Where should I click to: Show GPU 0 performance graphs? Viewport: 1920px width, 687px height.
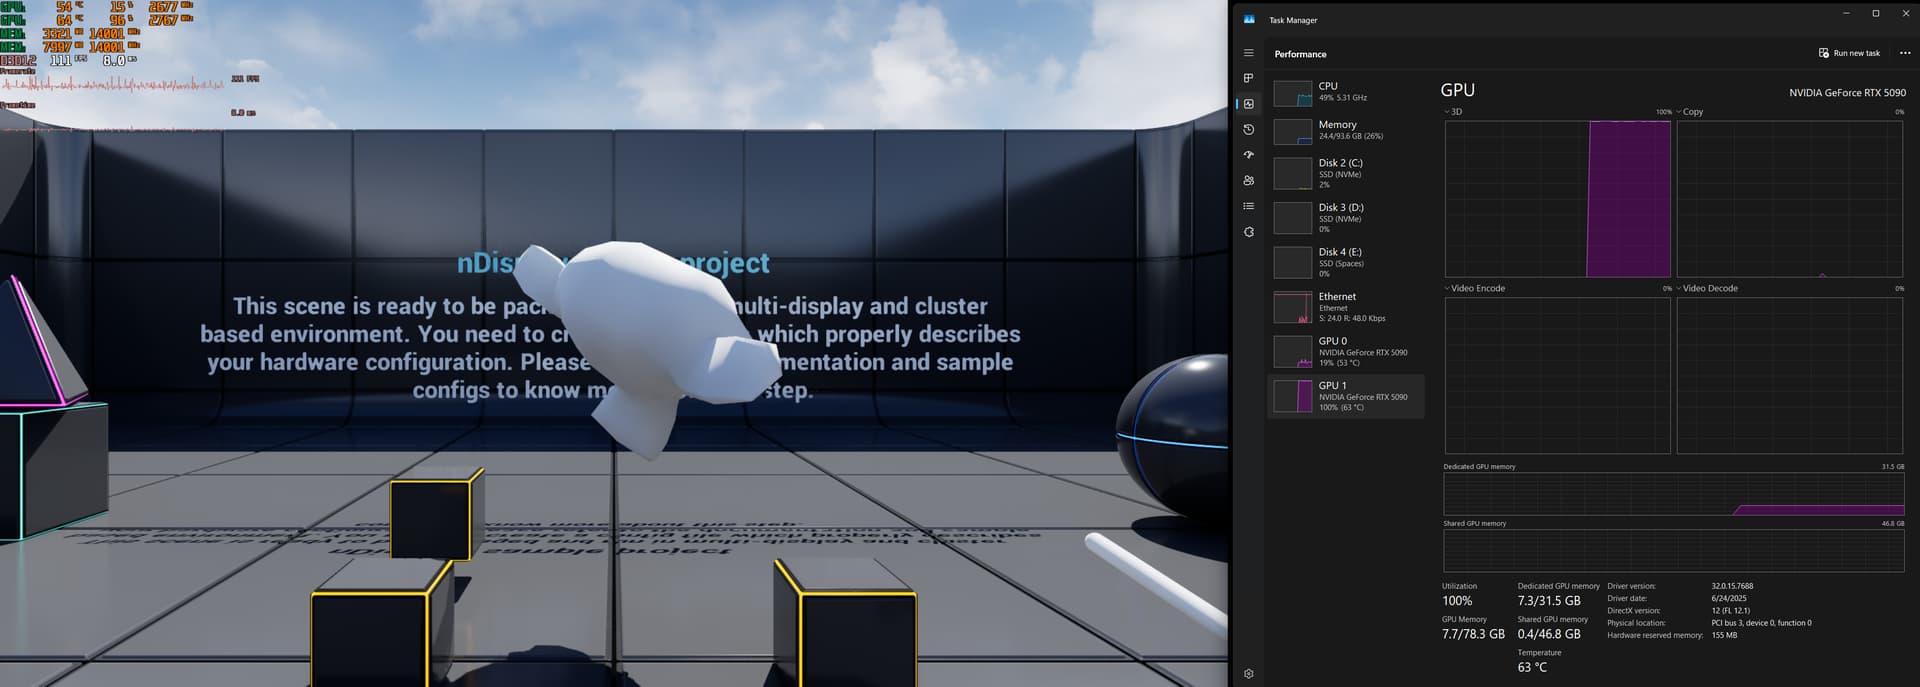(1346, 351)
